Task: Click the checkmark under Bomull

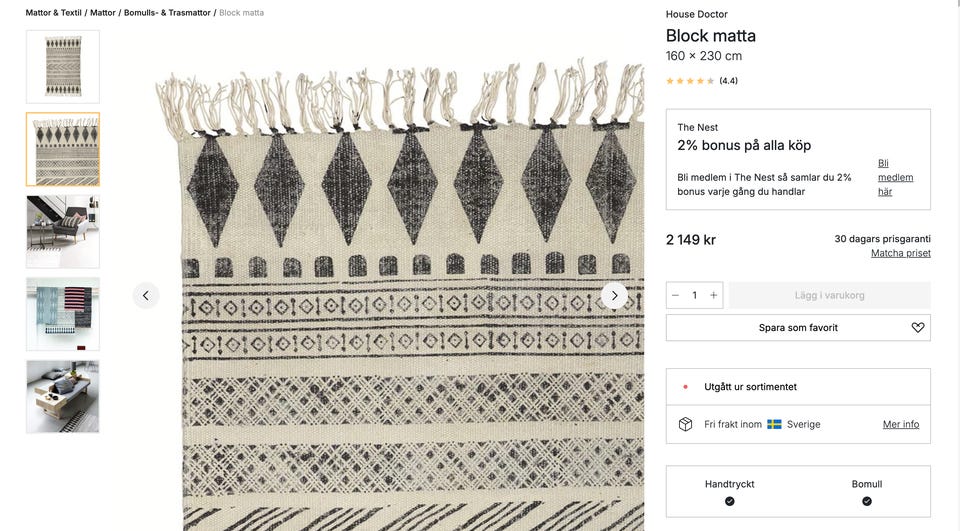Action: [867, 501]
